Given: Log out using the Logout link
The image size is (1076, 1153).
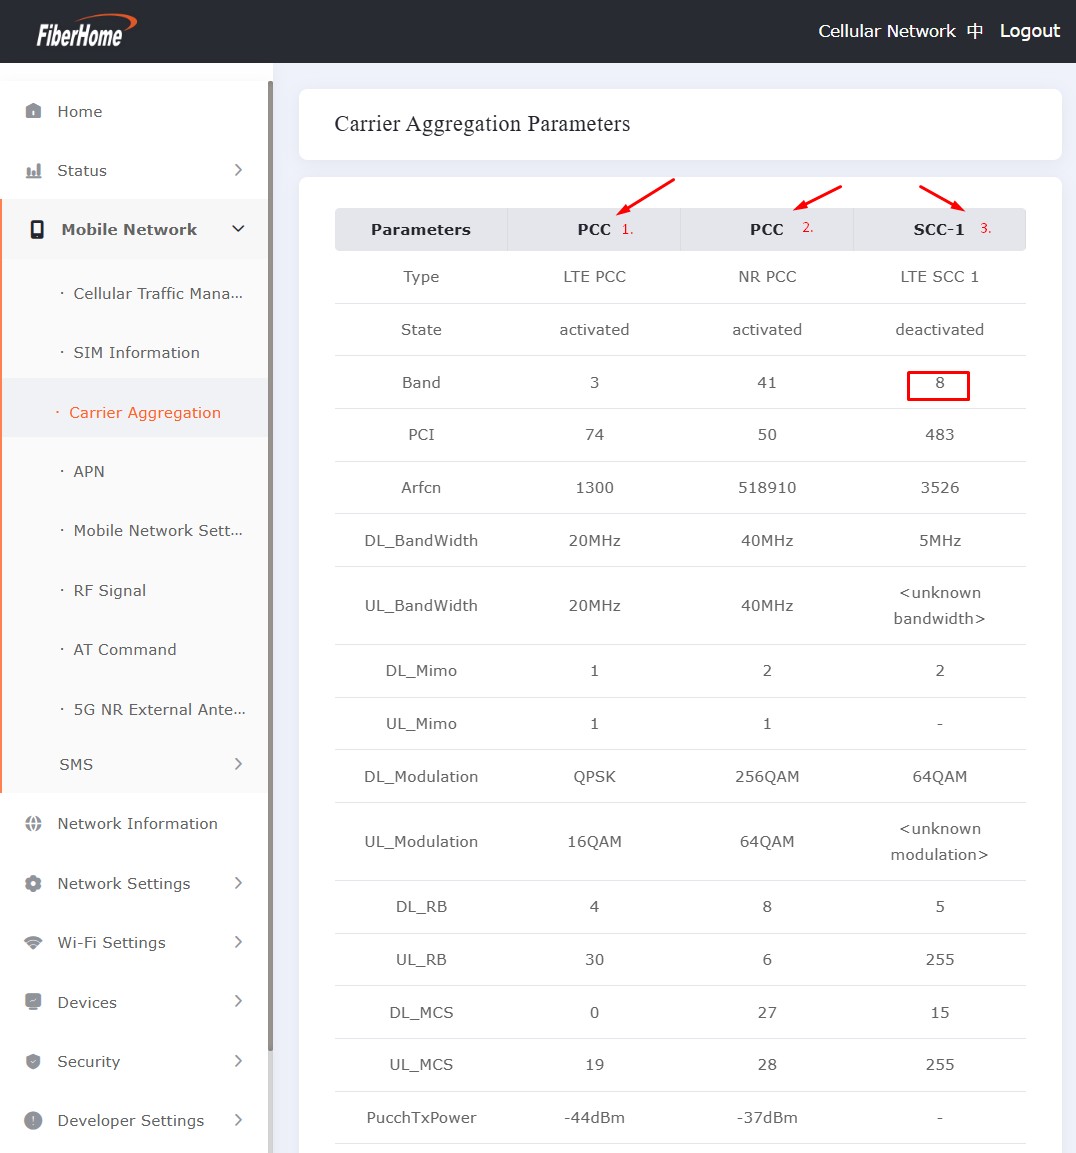Looking at the screenshot, I should (1029, 31).
